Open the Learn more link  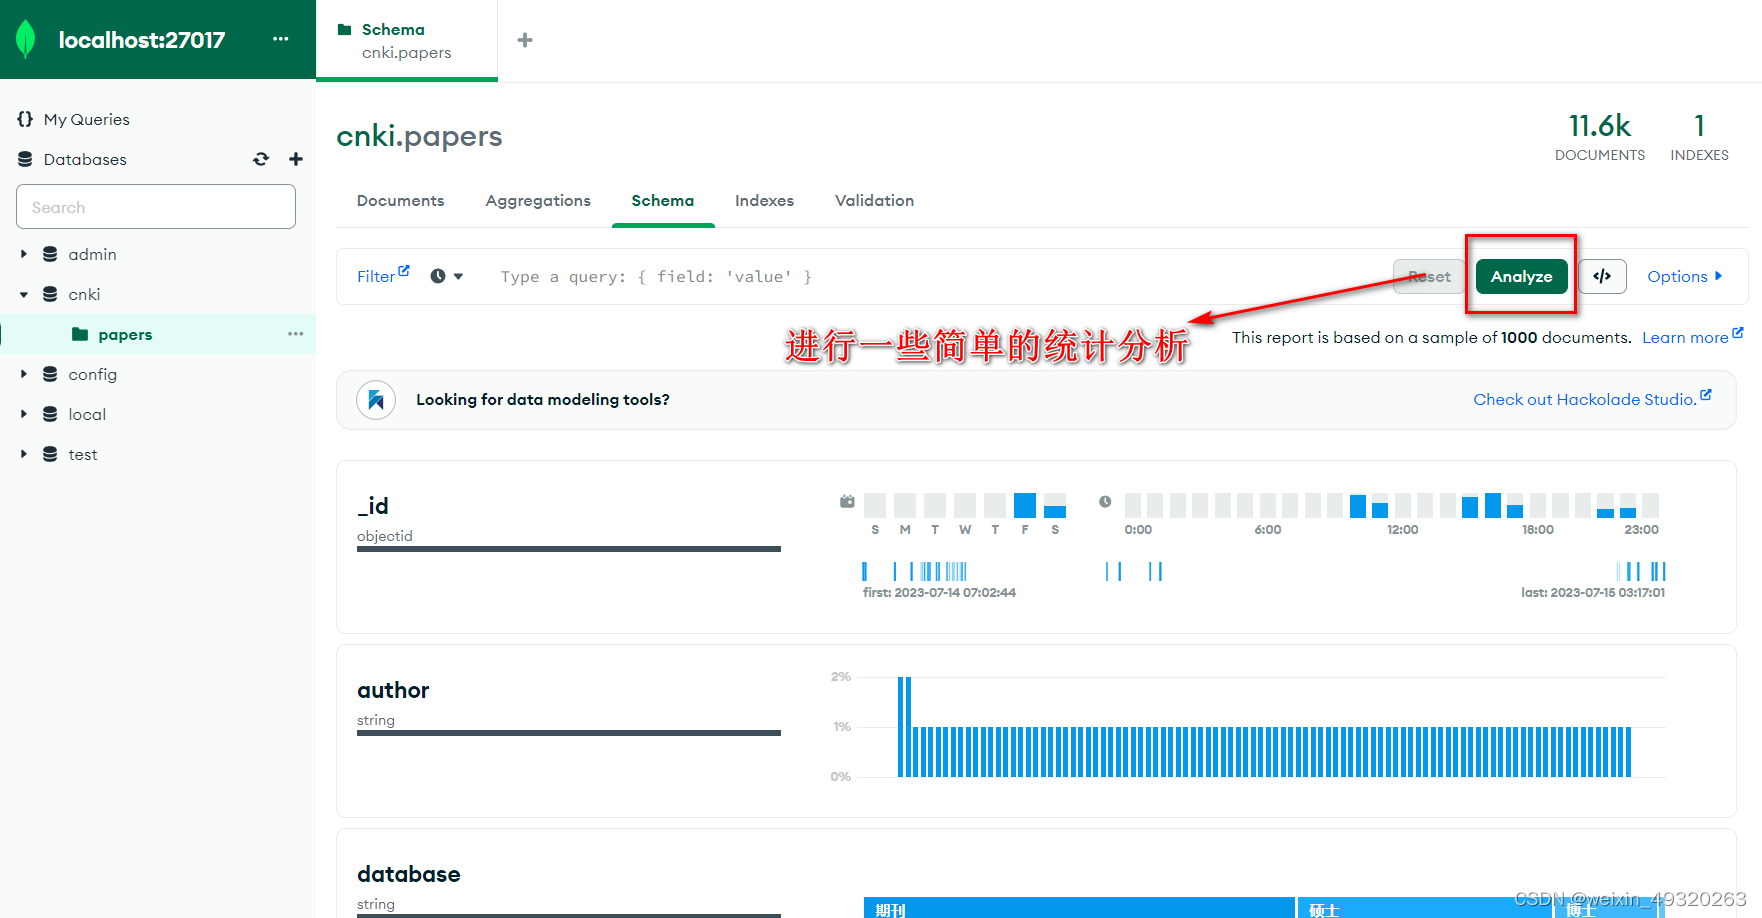(1690, 337)
